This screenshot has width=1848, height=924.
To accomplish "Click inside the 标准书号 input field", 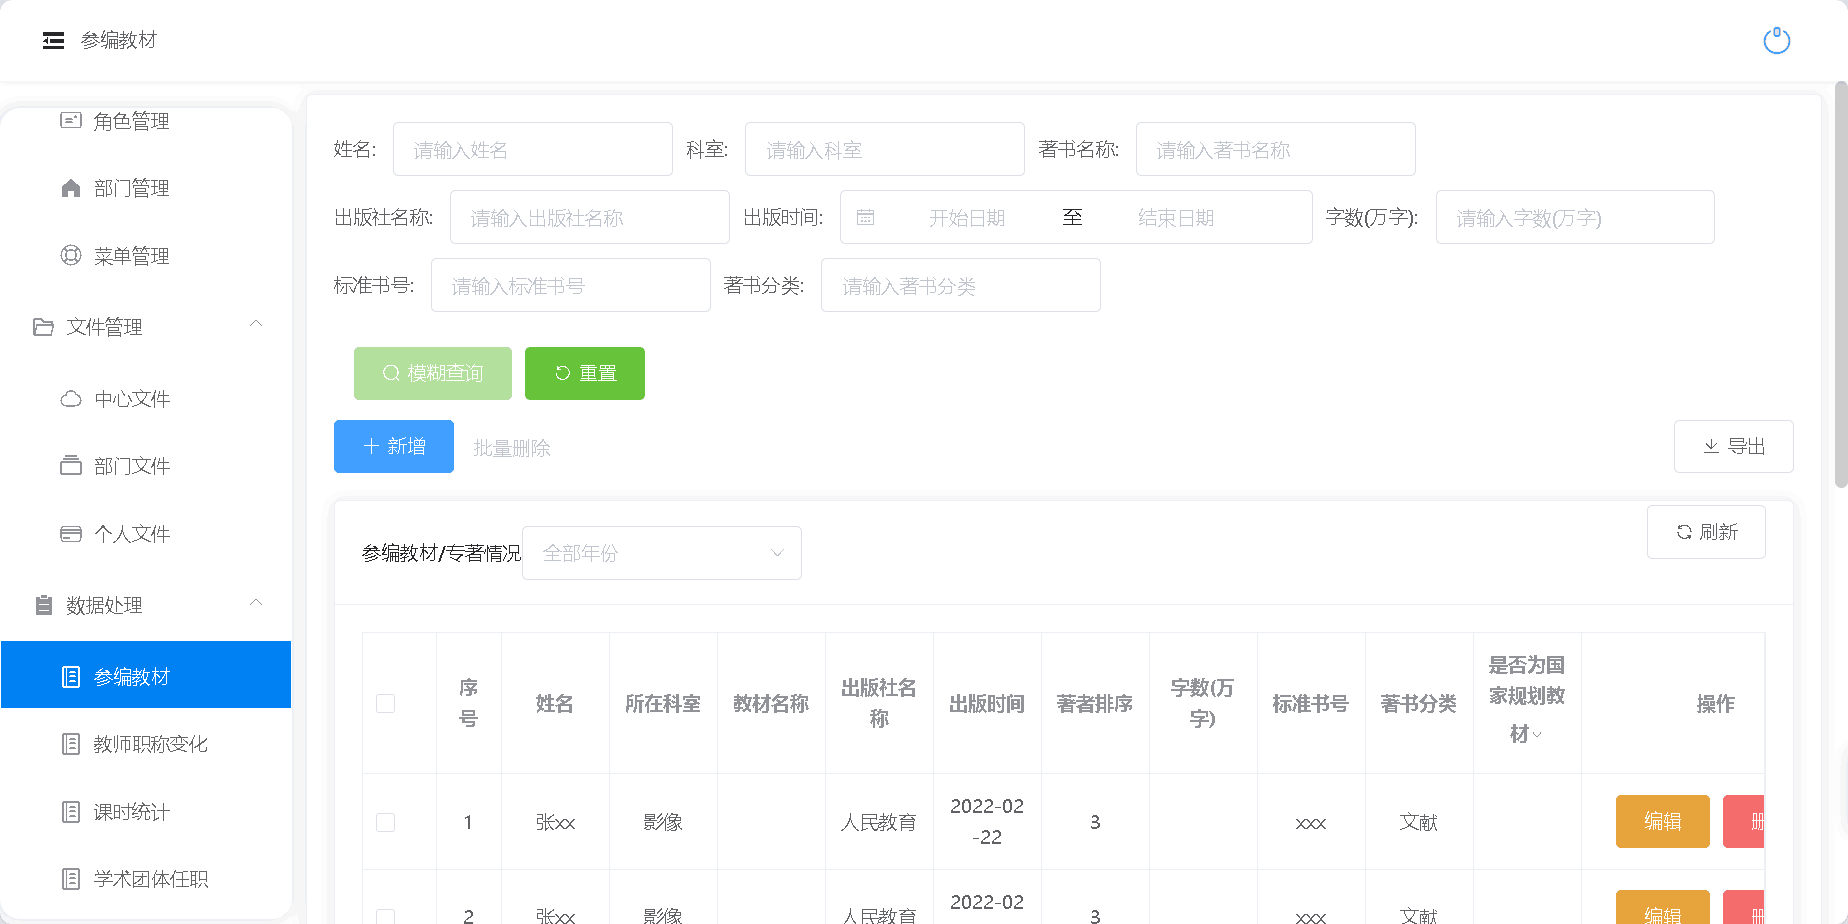I will coord(571,285).
